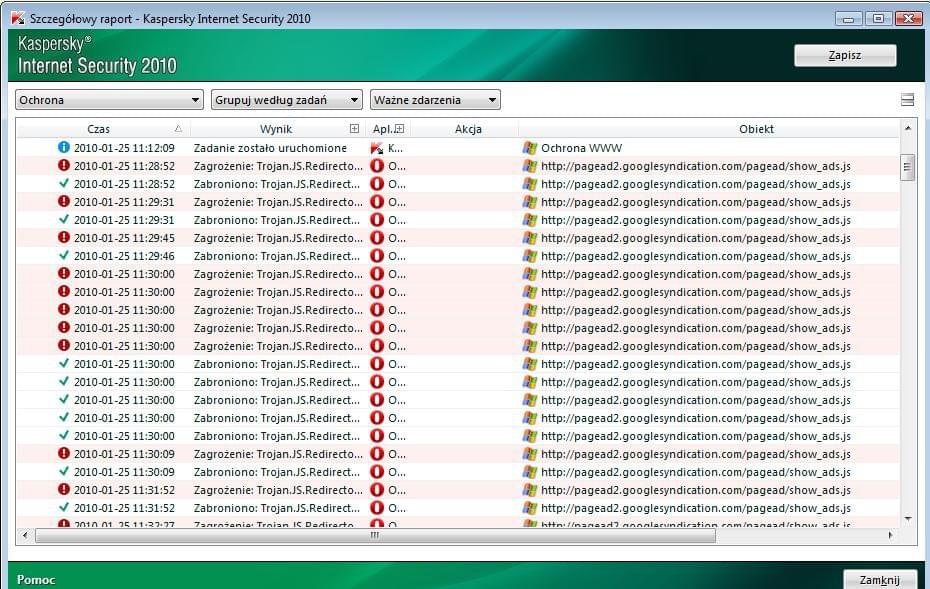This screenshot has height=589, width=930.
Task: Sort by the Czas column header
Action: 99,129
